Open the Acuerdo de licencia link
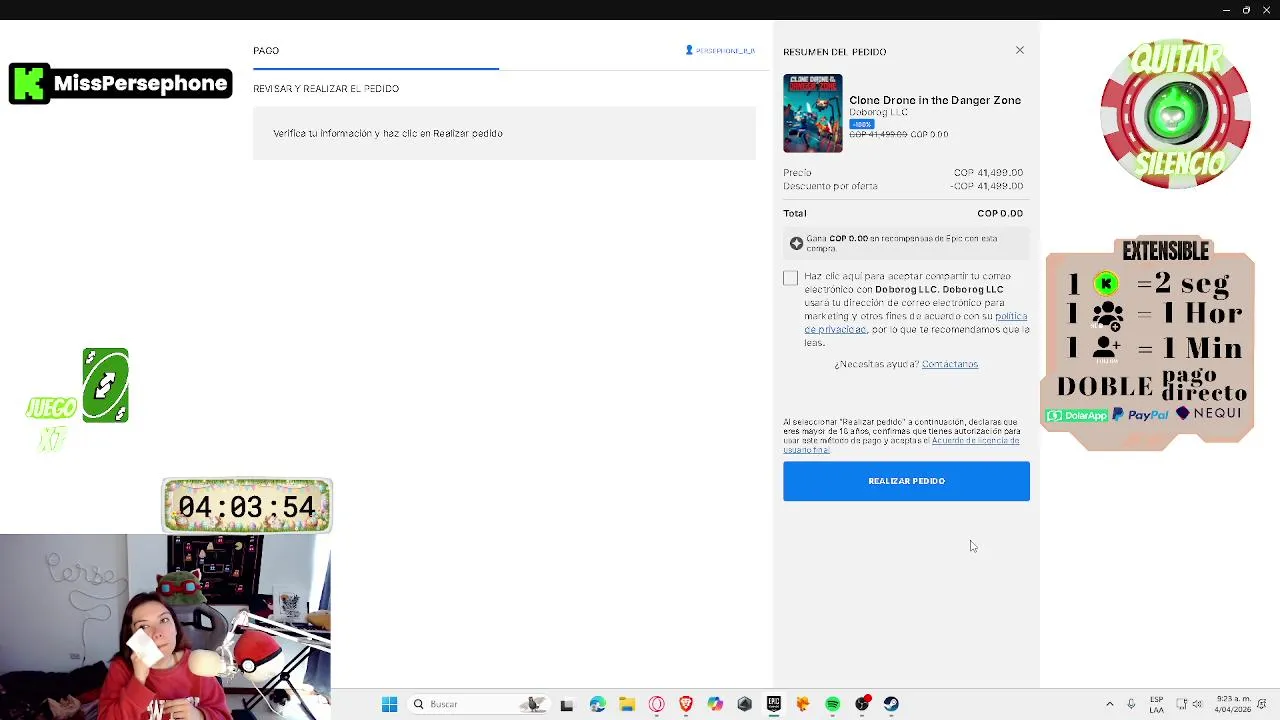Screen dimensions: 1280x720 point(900,445)
